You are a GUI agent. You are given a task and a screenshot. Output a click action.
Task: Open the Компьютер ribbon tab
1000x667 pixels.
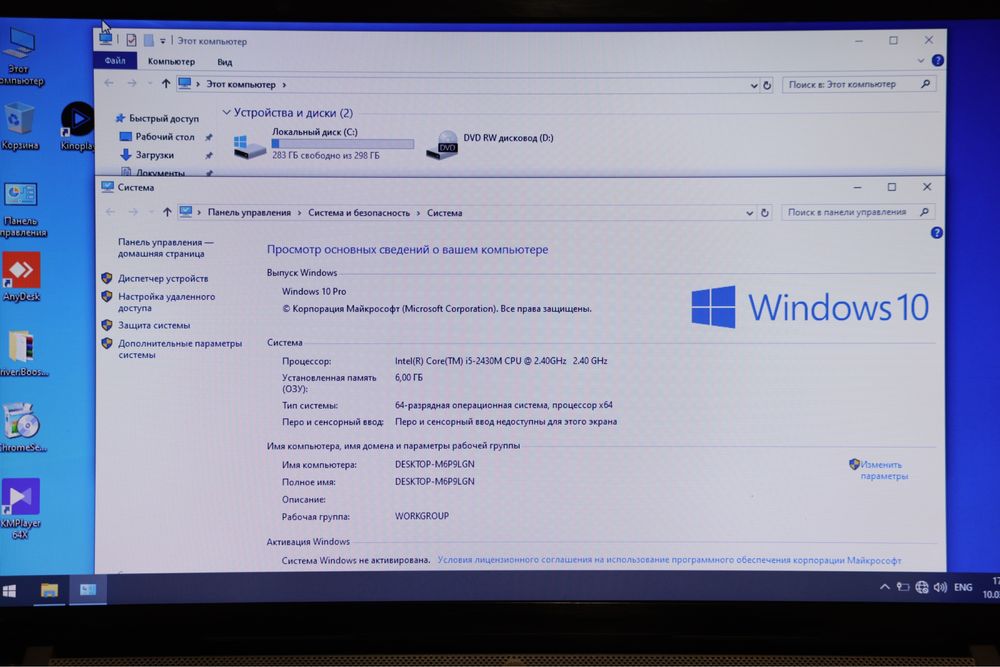tap(171, 61)
